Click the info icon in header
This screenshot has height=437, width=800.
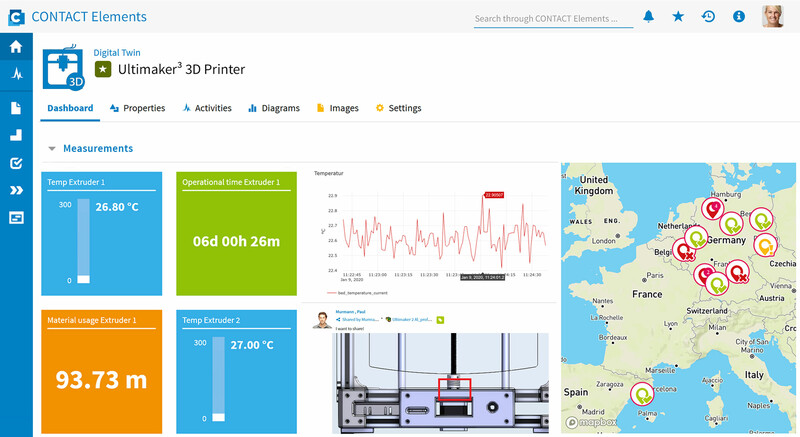(x=738, y=16)
